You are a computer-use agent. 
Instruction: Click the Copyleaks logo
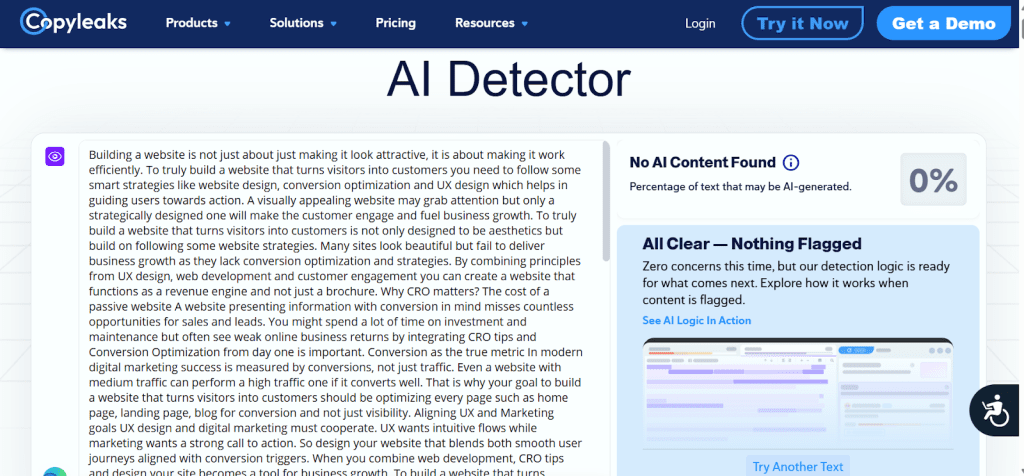tap(75, 22)
